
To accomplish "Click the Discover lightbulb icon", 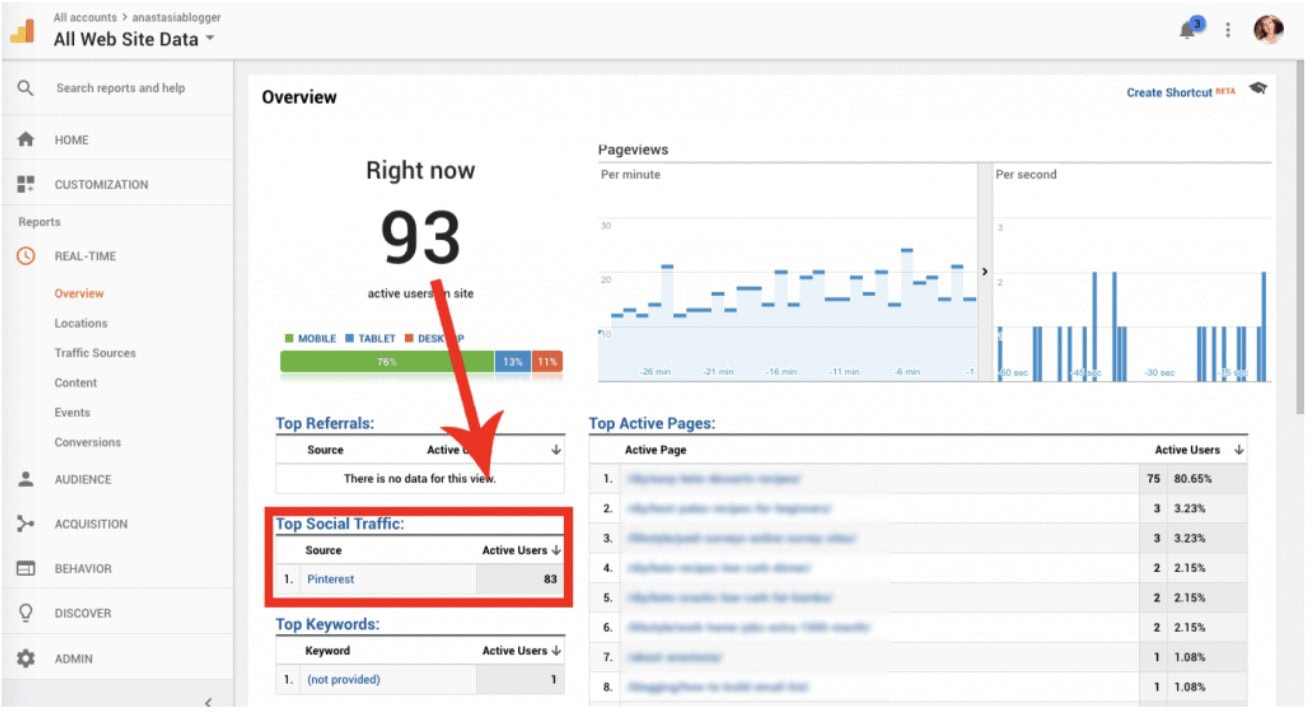I will point(26,613).
